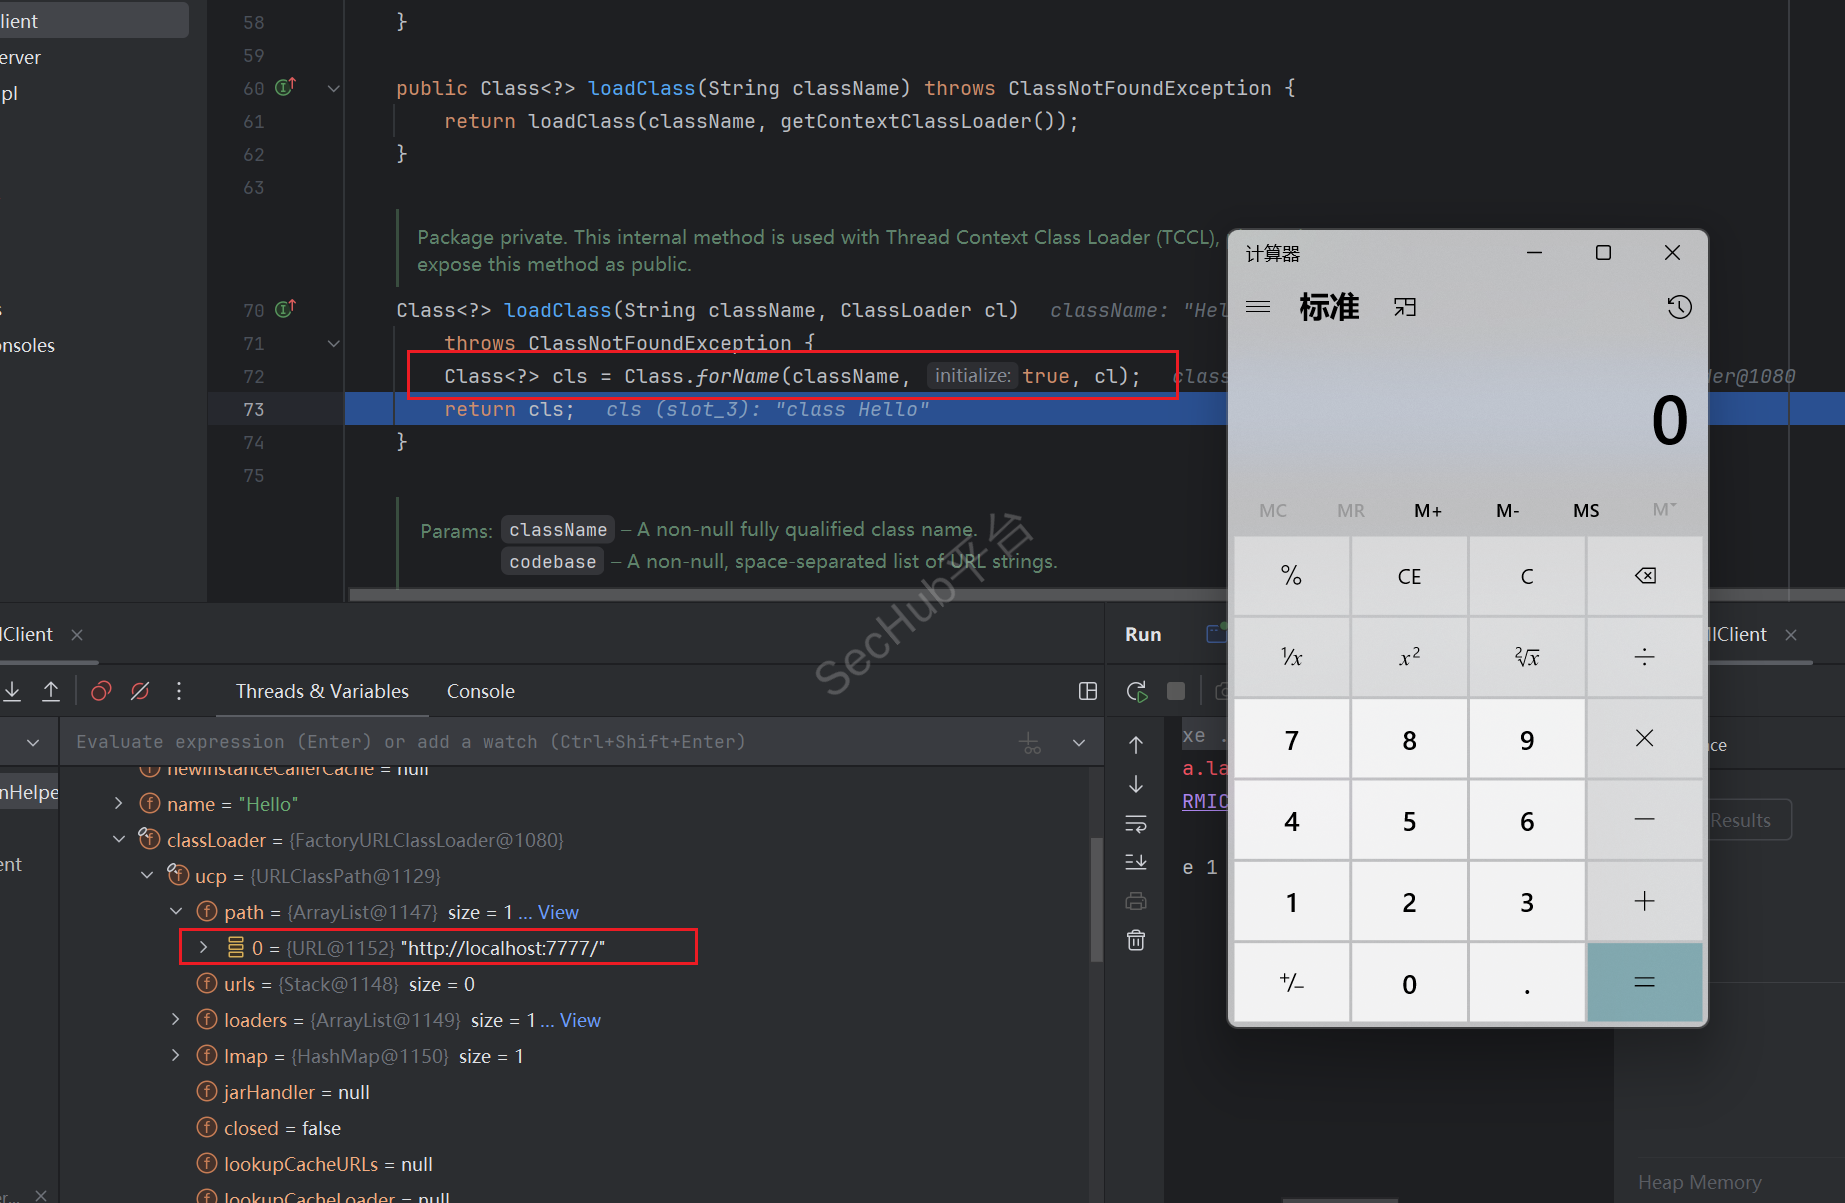
Task: Toggle calculator keep-on-top mode
Action: (x=1405, y=307)
